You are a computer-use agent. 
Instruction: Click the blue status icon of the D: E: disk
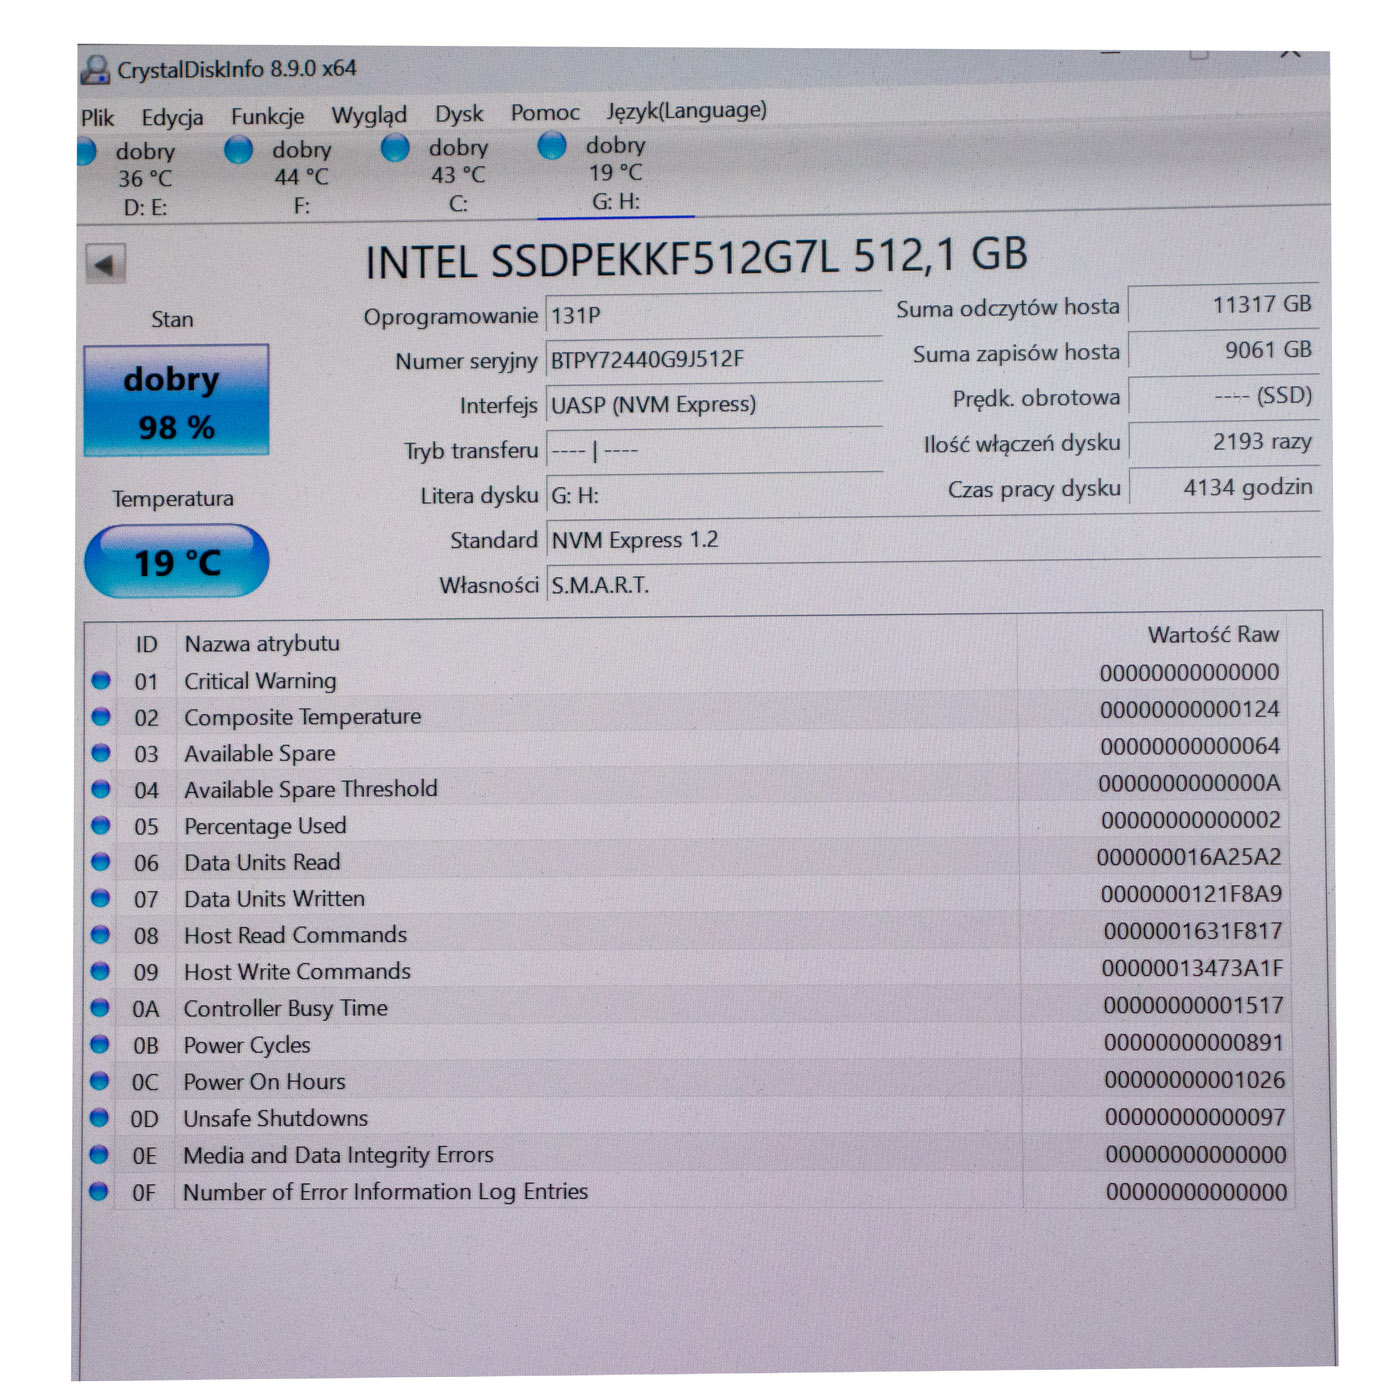(x=87, y=152)
